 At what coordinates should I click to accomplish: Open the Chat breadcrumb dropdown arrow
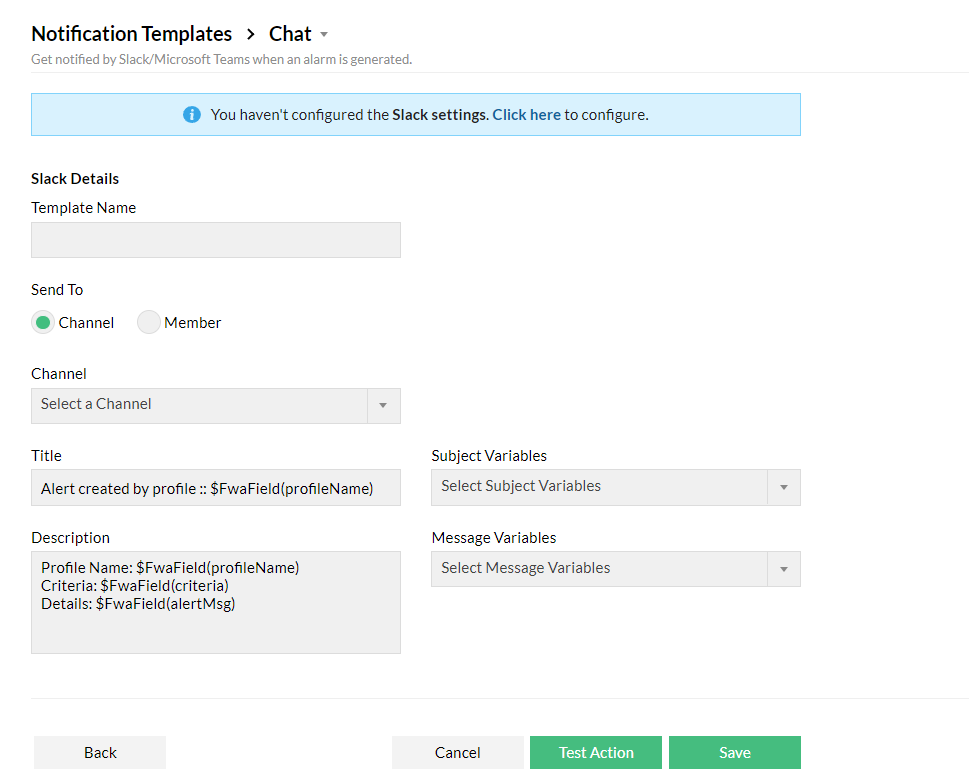tap(324, 35)
